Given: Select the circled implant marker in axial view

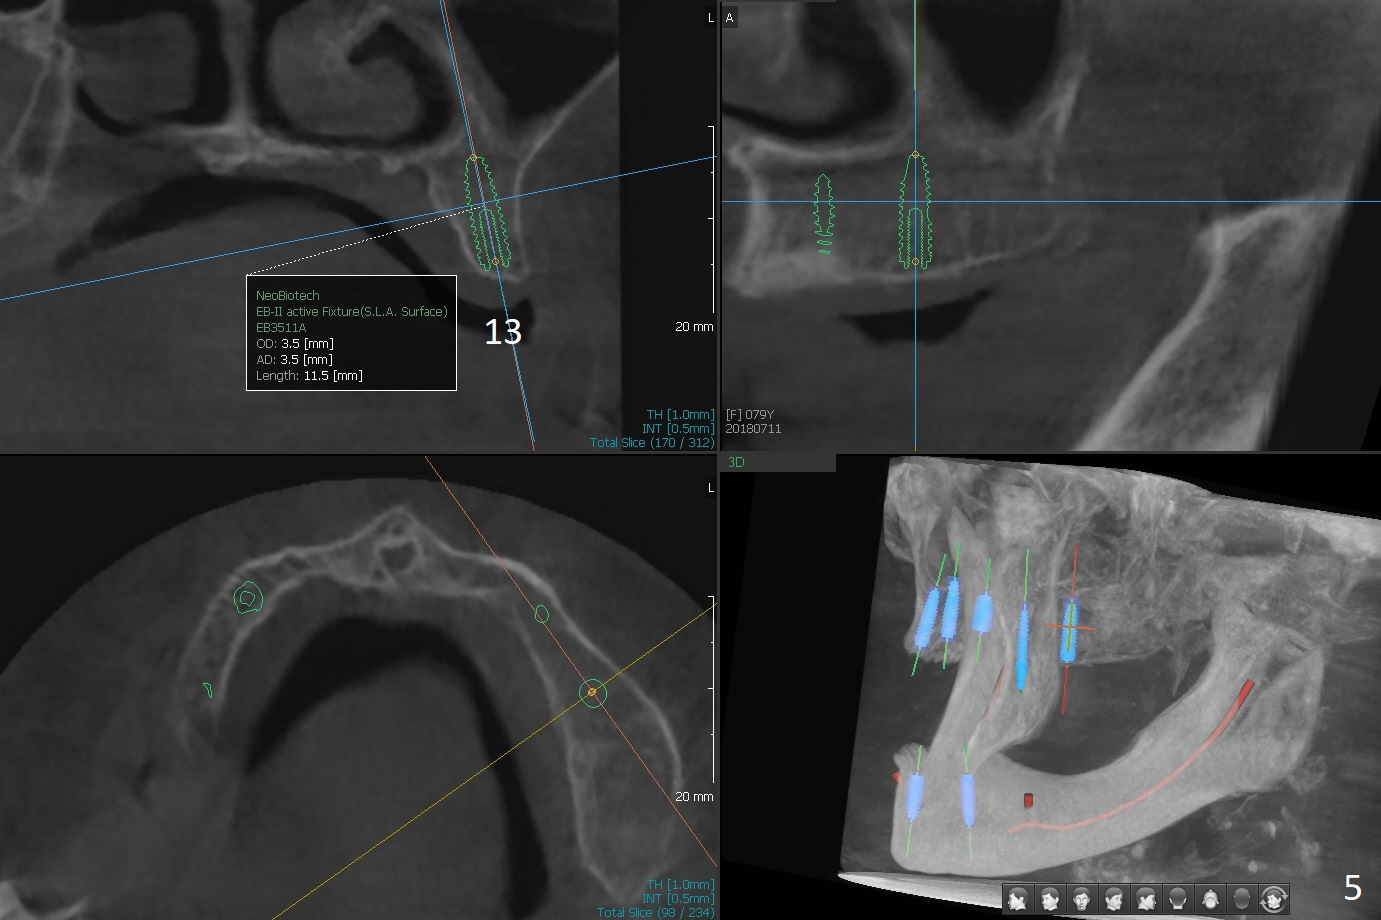Looking at the screenshot, I should tap(593, 692).
